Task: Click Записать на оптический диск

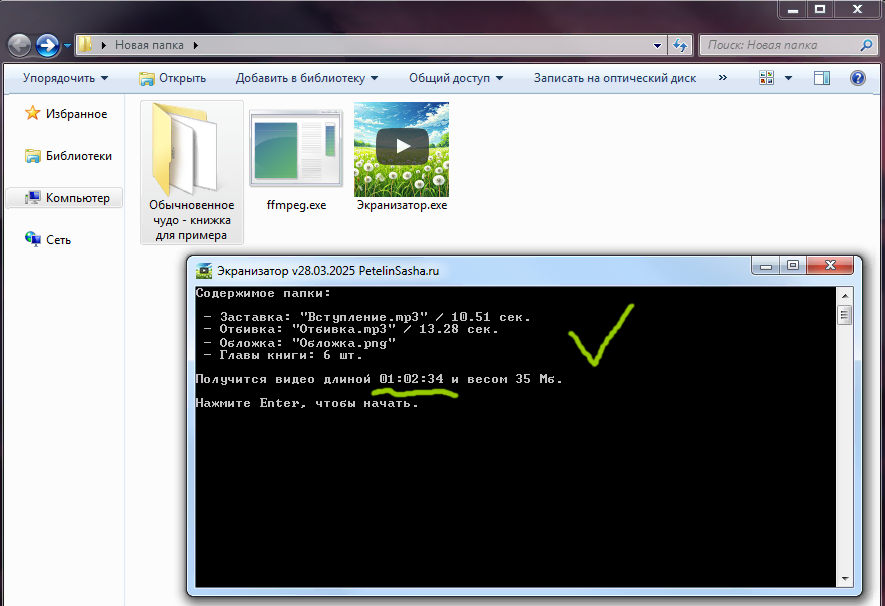Action: (614, 78)
